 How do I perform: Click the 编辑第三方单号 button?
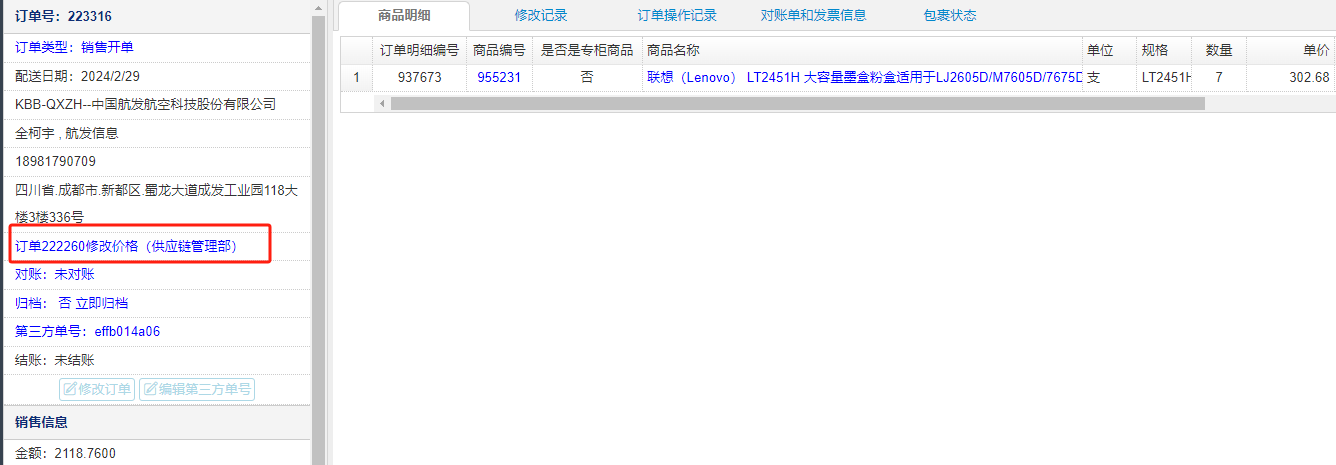[197, 389]
